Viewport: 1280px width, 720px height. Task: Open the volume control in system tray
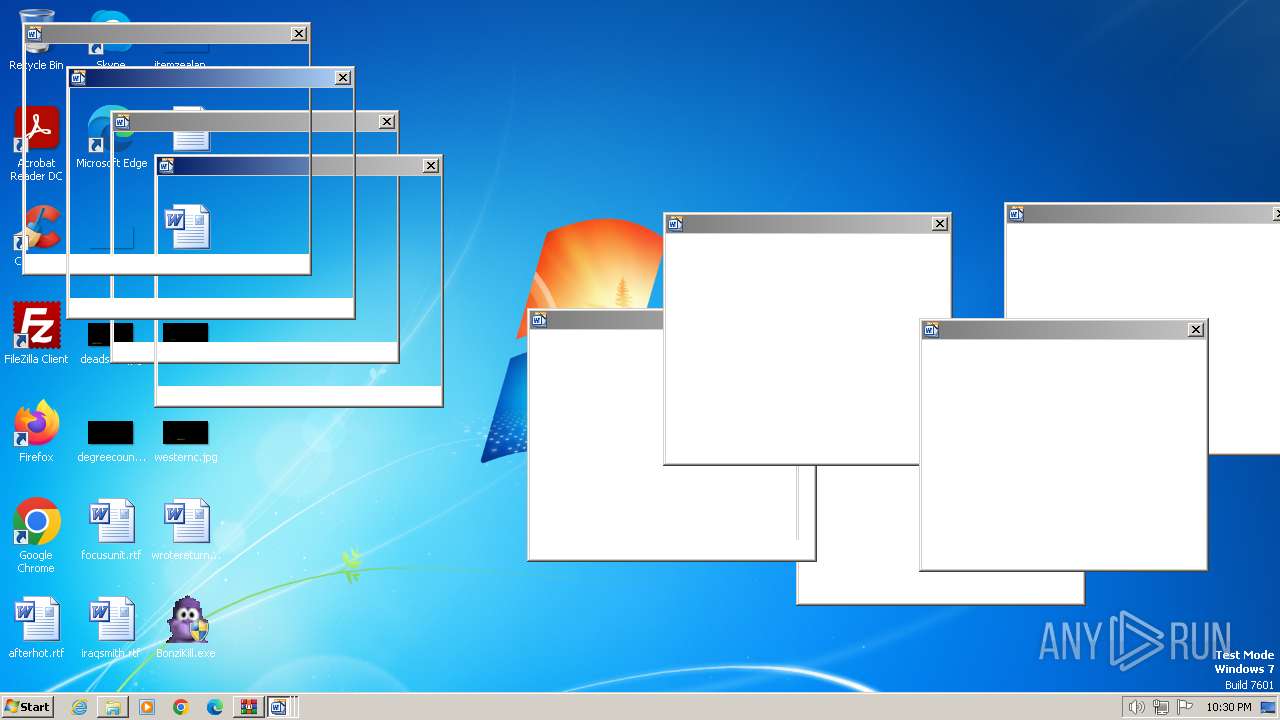click(1136, 707)
